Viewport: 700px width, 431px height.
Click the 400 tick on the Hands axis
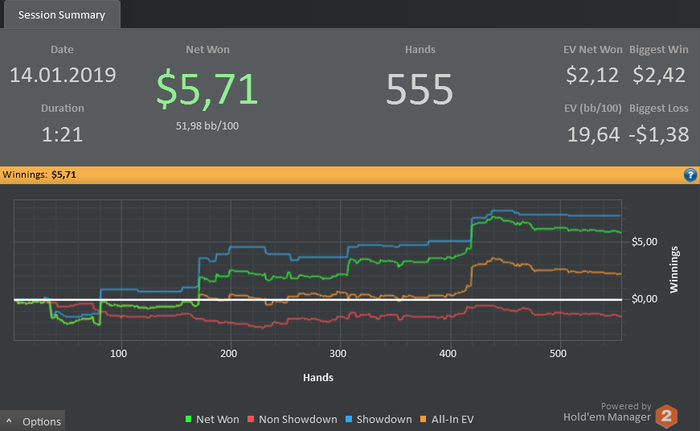[448, 354]
